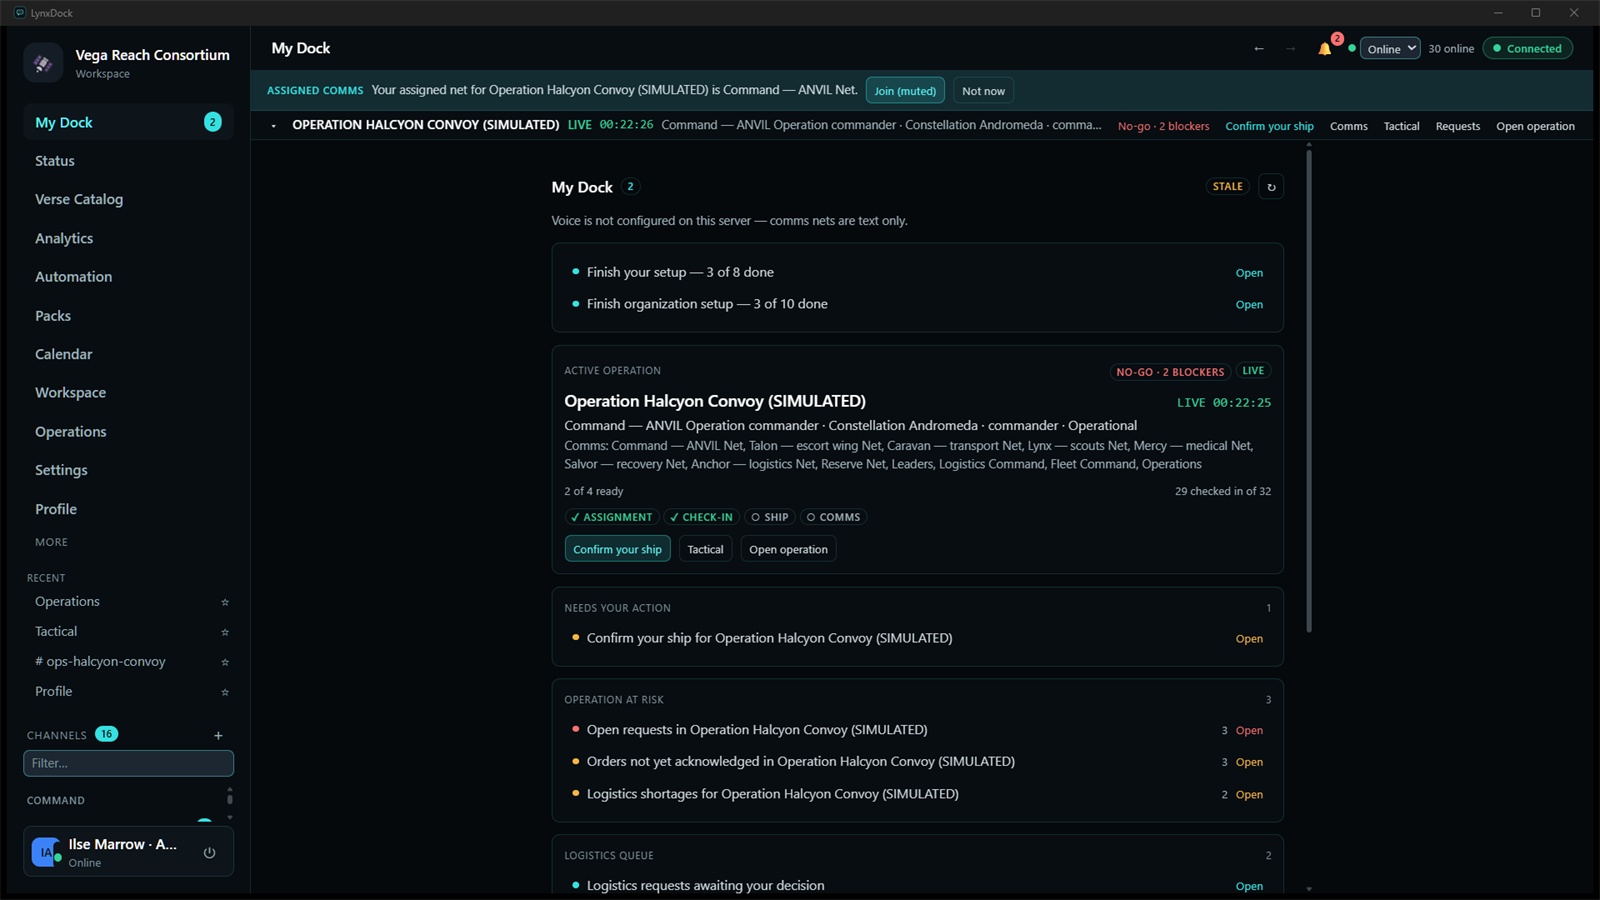Expand the MORE section in sidebar

click(52, 542)
